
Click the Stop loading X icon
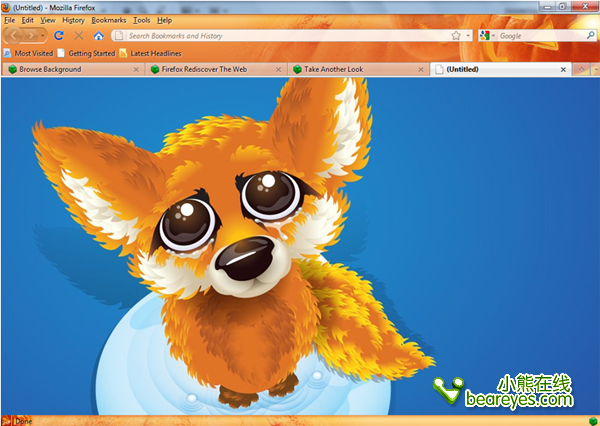[x=78, y=36]
